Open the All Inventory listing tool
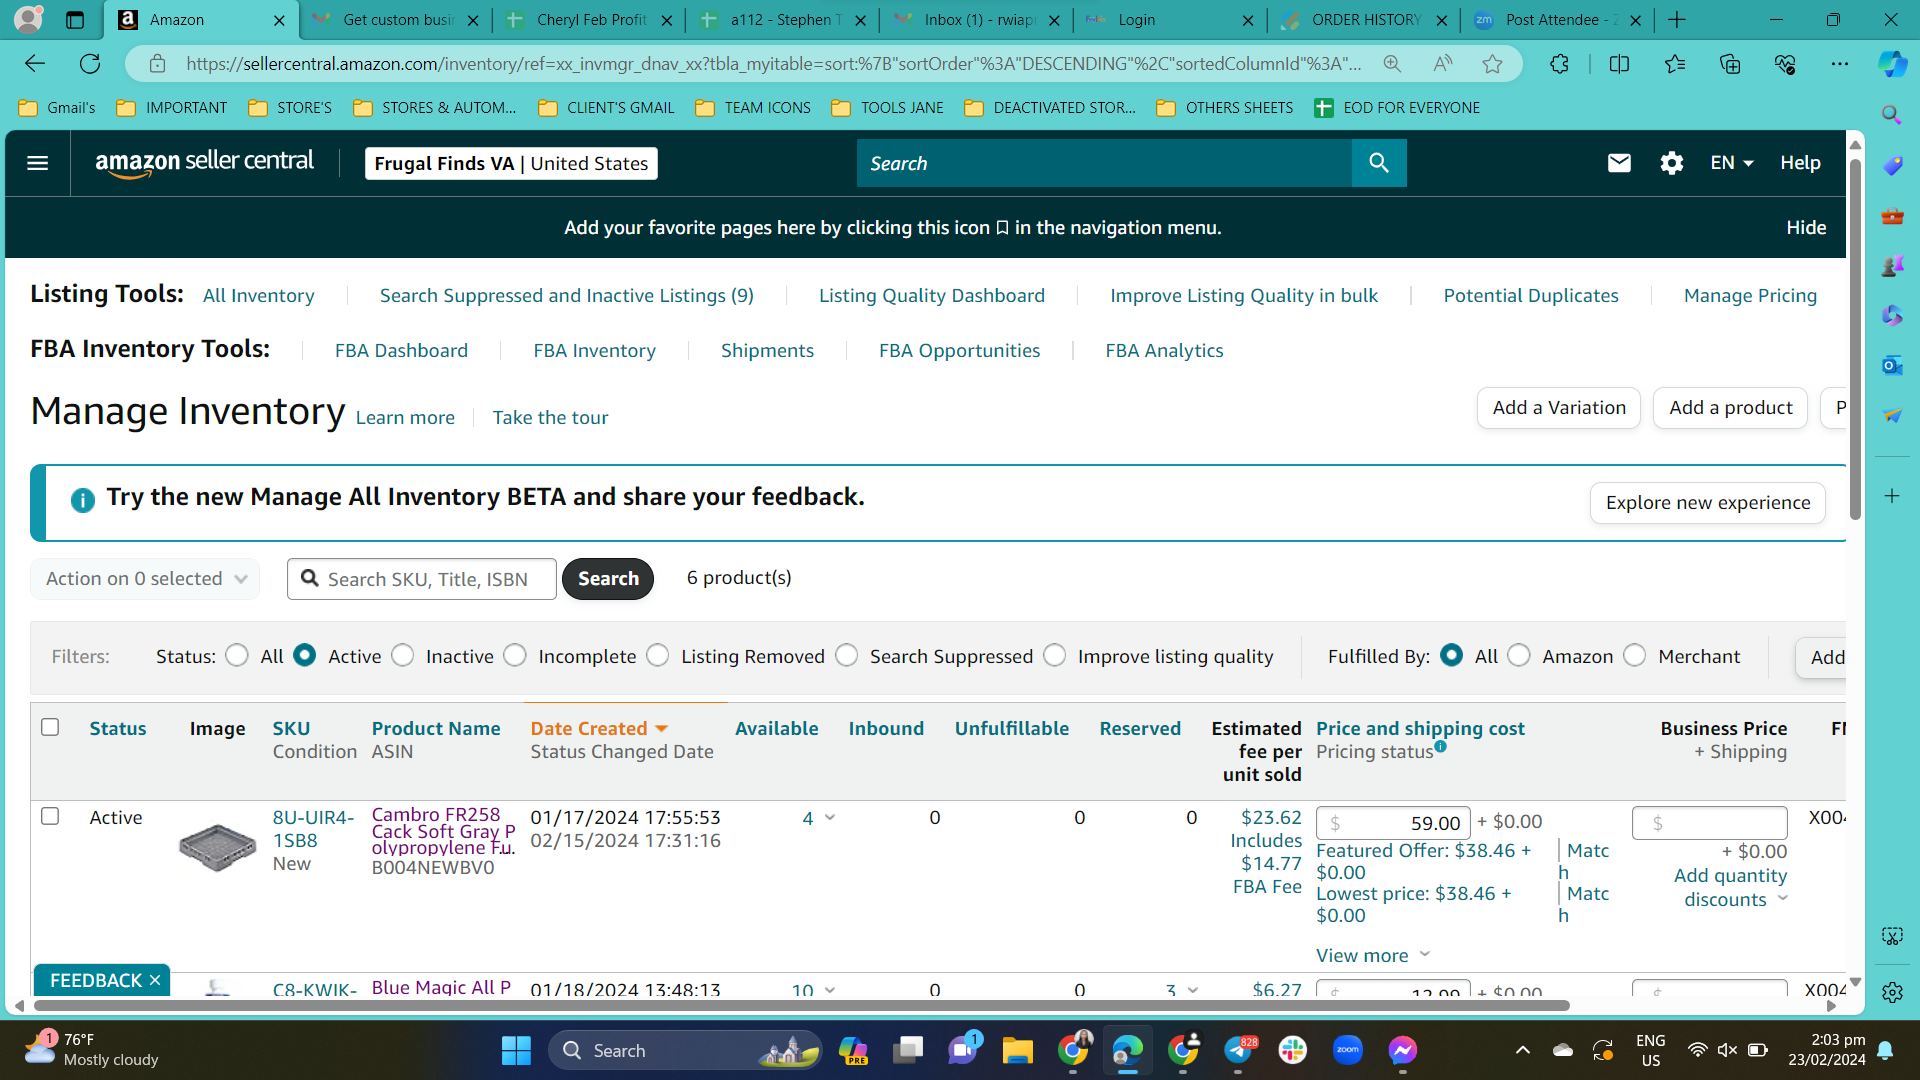 (258, 296)
